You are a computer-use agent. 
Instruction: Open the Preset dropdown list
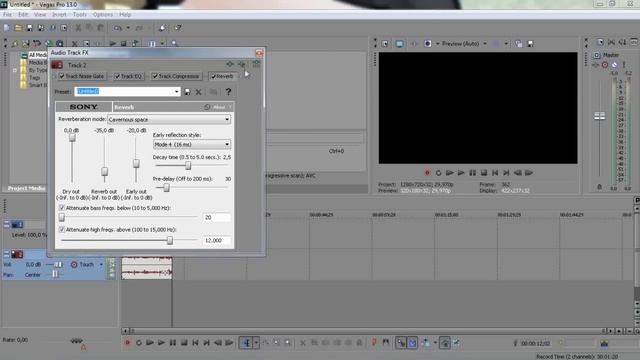(x=176, y=91)
